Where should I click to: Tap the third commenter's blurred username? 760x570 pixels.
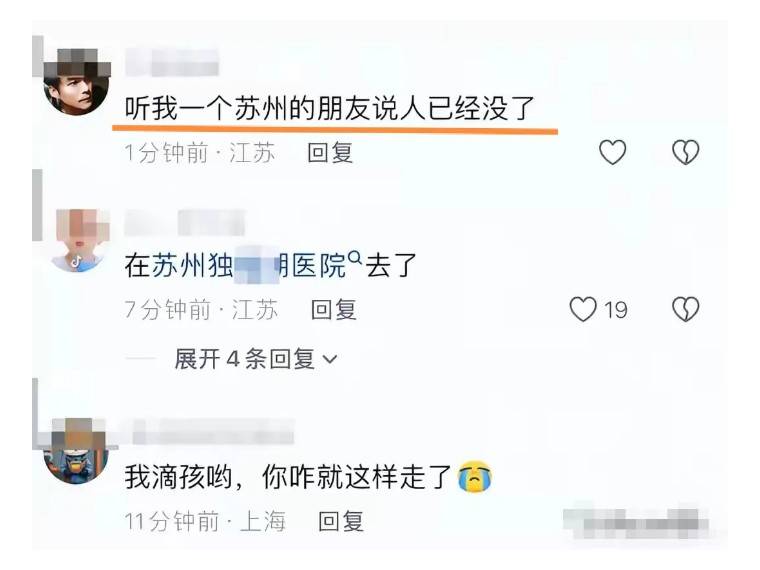coord(213,431)
